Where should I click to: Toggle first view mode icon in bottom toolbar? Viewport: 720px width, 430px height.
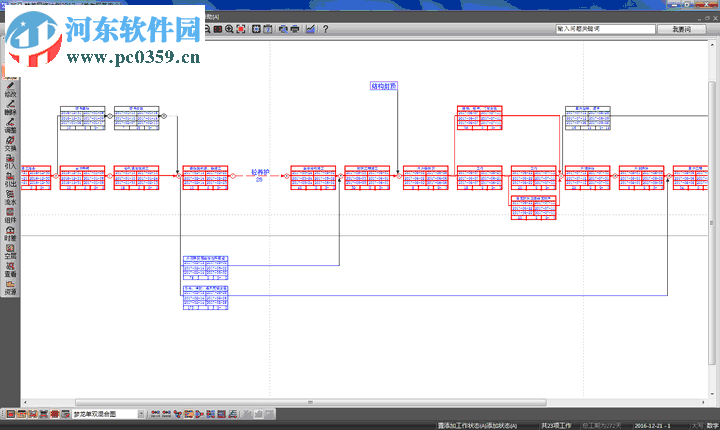pyautogui.click(x=11, y=414)
